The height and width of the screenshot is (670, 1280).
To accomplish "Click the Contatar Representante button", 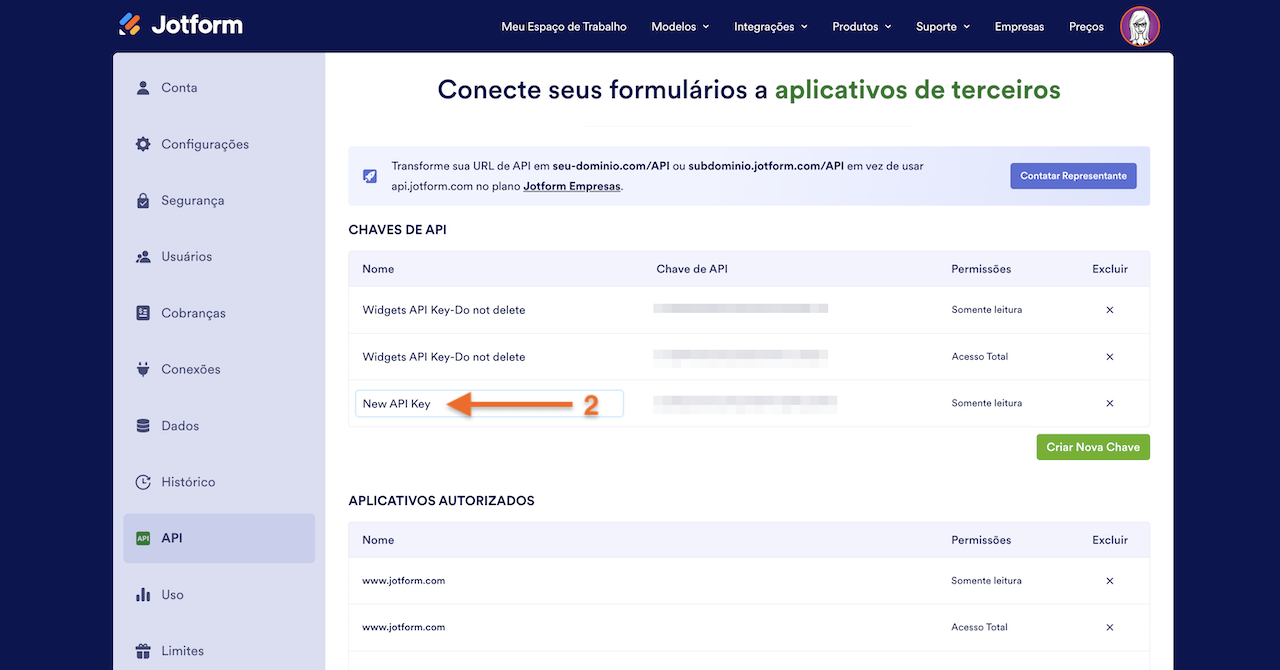I will point(1073,176).
